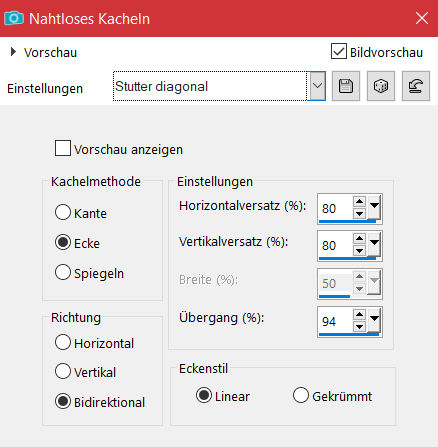
Task: Click the blue slider bar under Übergang
Action: tap(349, 334)
